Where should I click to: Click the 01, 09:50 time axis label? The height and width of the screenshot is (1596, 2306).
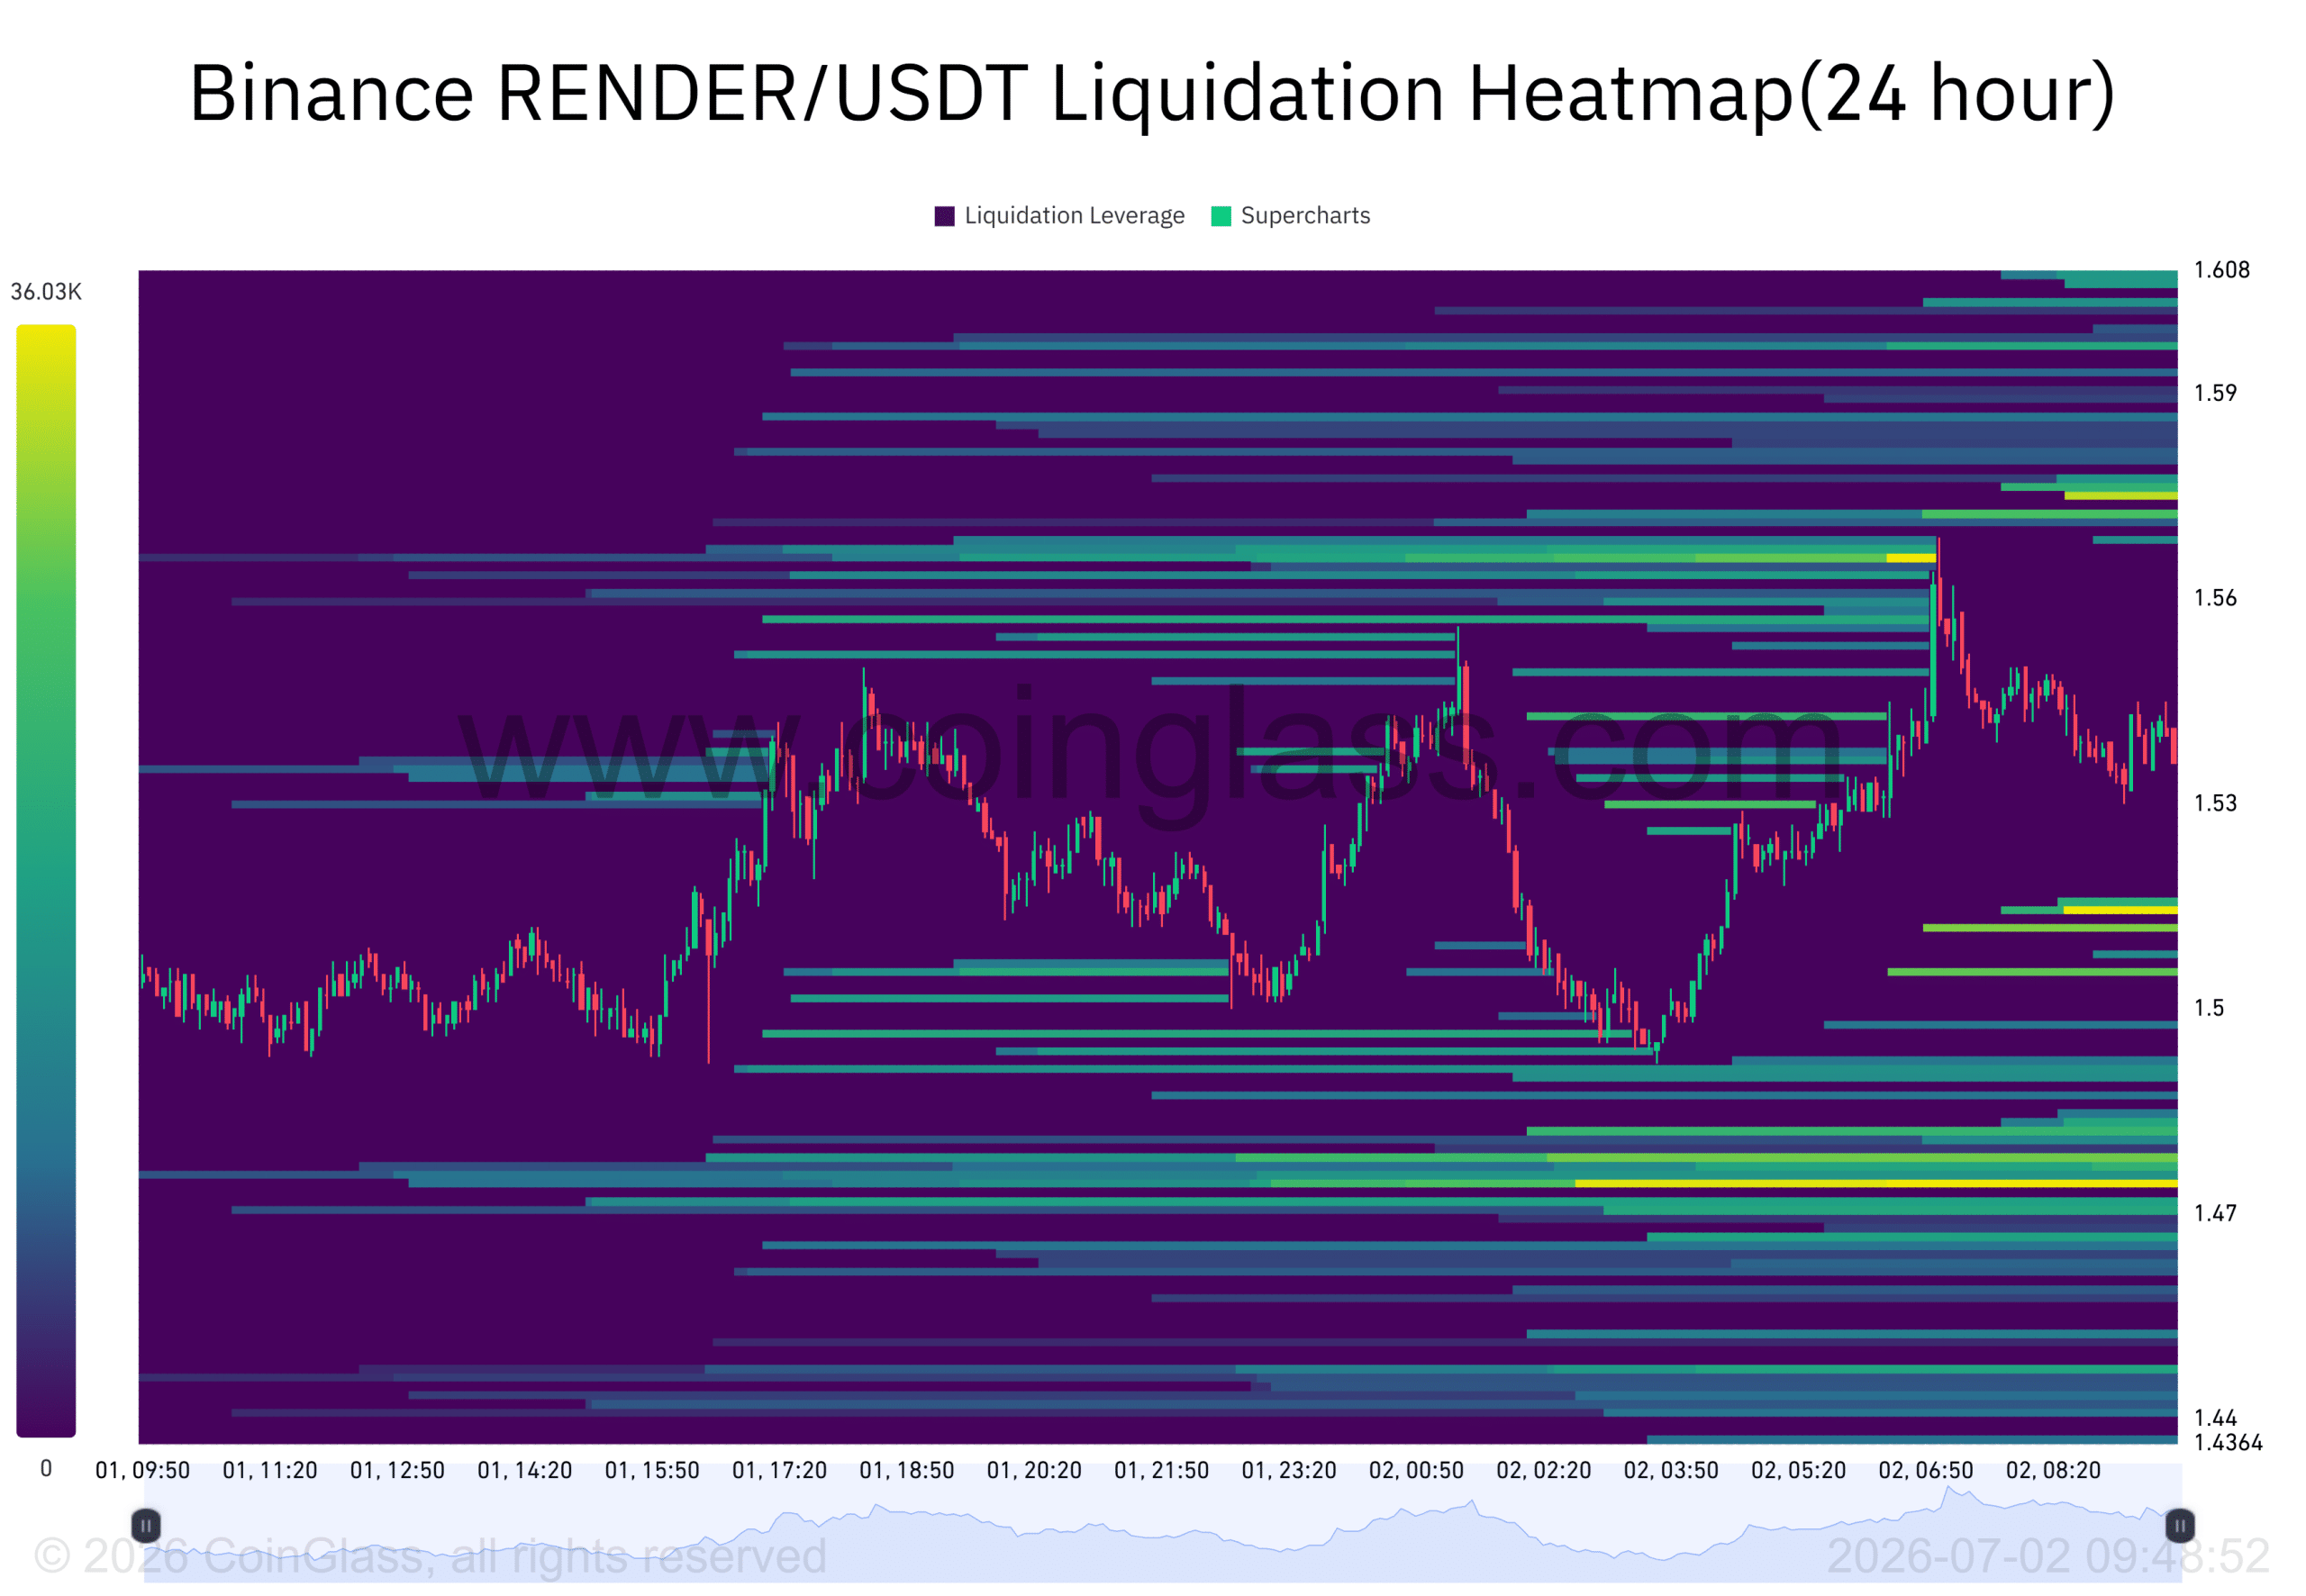[142, 1471]
